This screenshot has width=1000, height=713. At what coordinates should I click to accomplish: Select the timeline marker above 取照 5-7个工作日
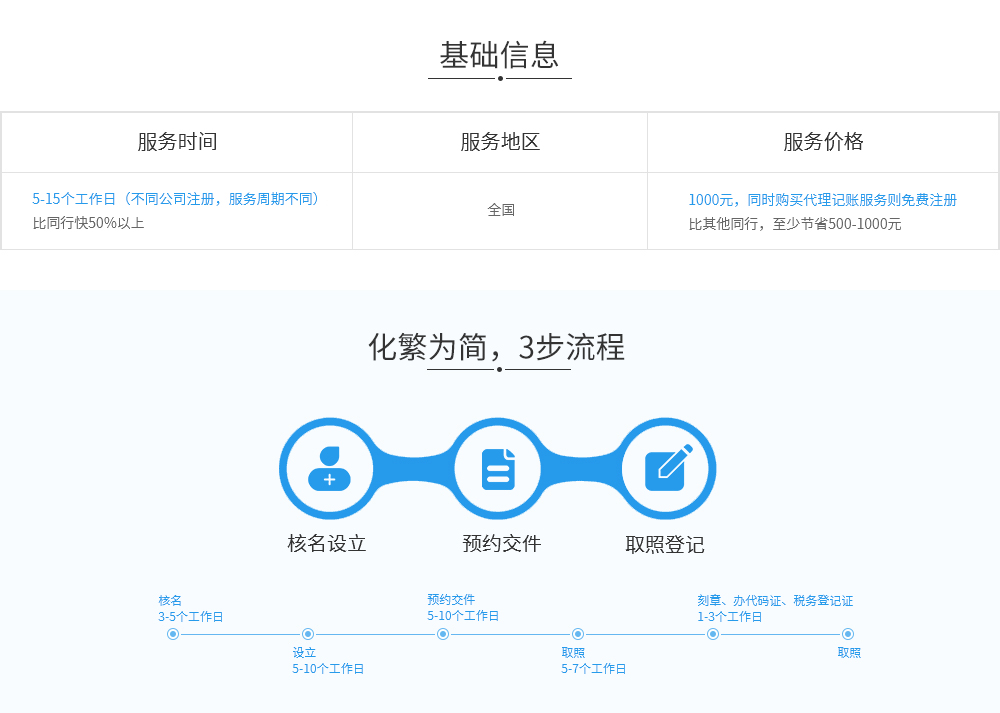(x=577, y=634)
